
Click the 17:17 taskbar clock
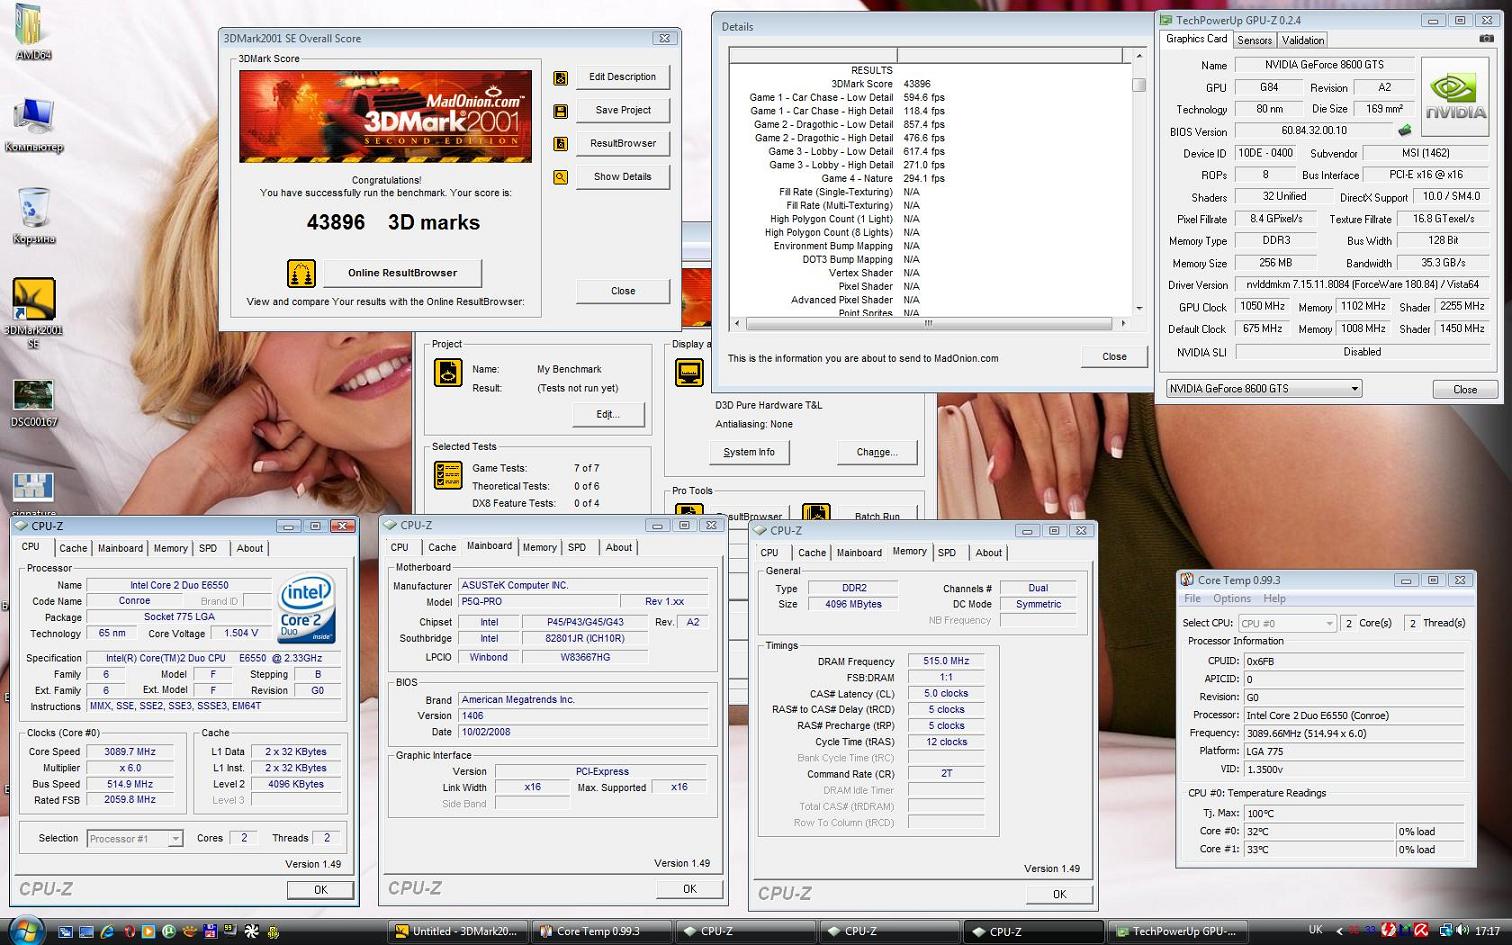coord(1488,931)
